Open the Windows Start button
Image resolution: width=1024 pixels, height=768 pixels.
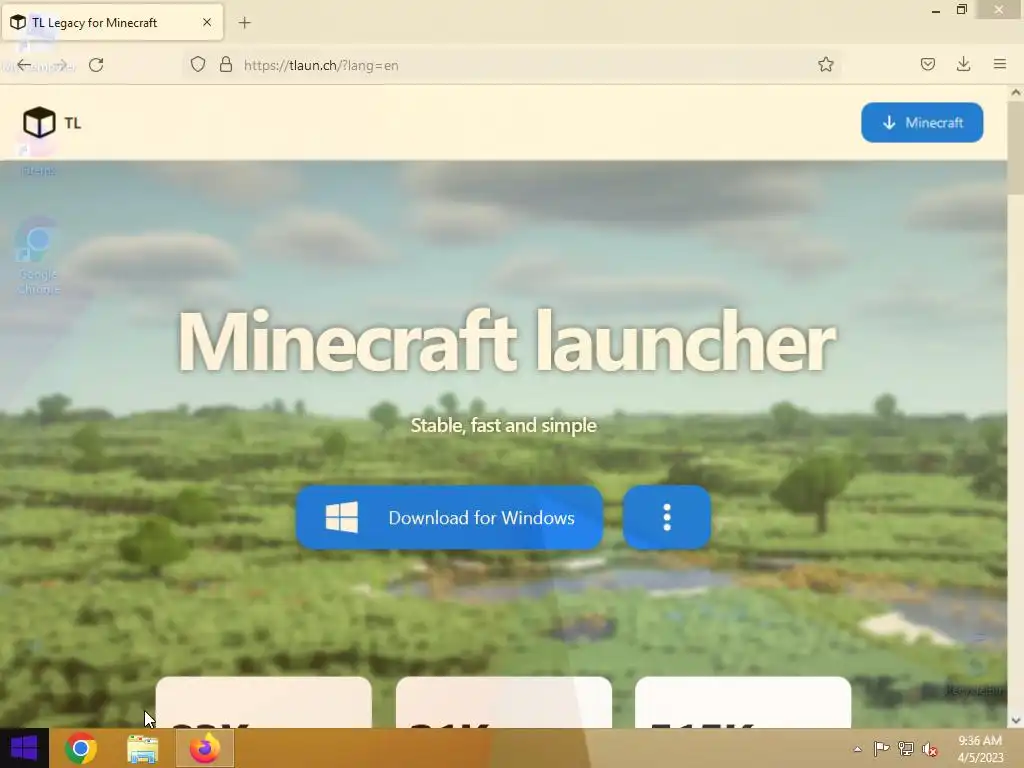[24, 748]
